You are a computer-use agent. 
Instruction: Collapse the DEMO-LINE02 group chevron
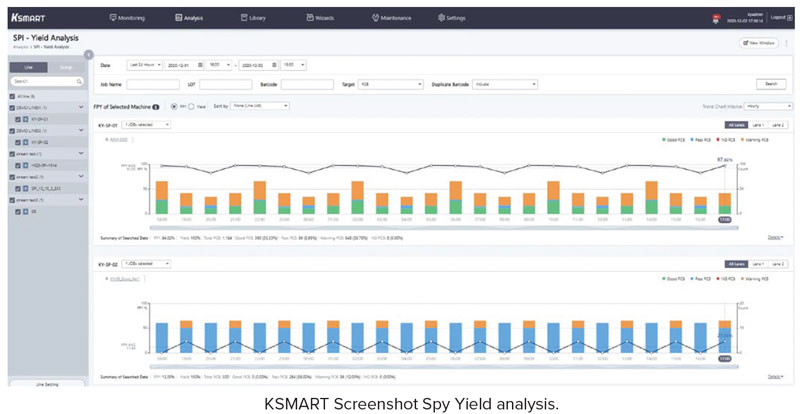click(x=81, y=131)
